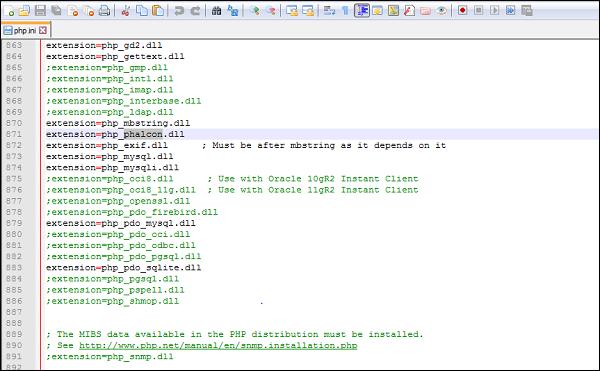This screenshot has height=371, width=600.
Task: Open a file using the Open folder icon
Action: click(24, 11)
